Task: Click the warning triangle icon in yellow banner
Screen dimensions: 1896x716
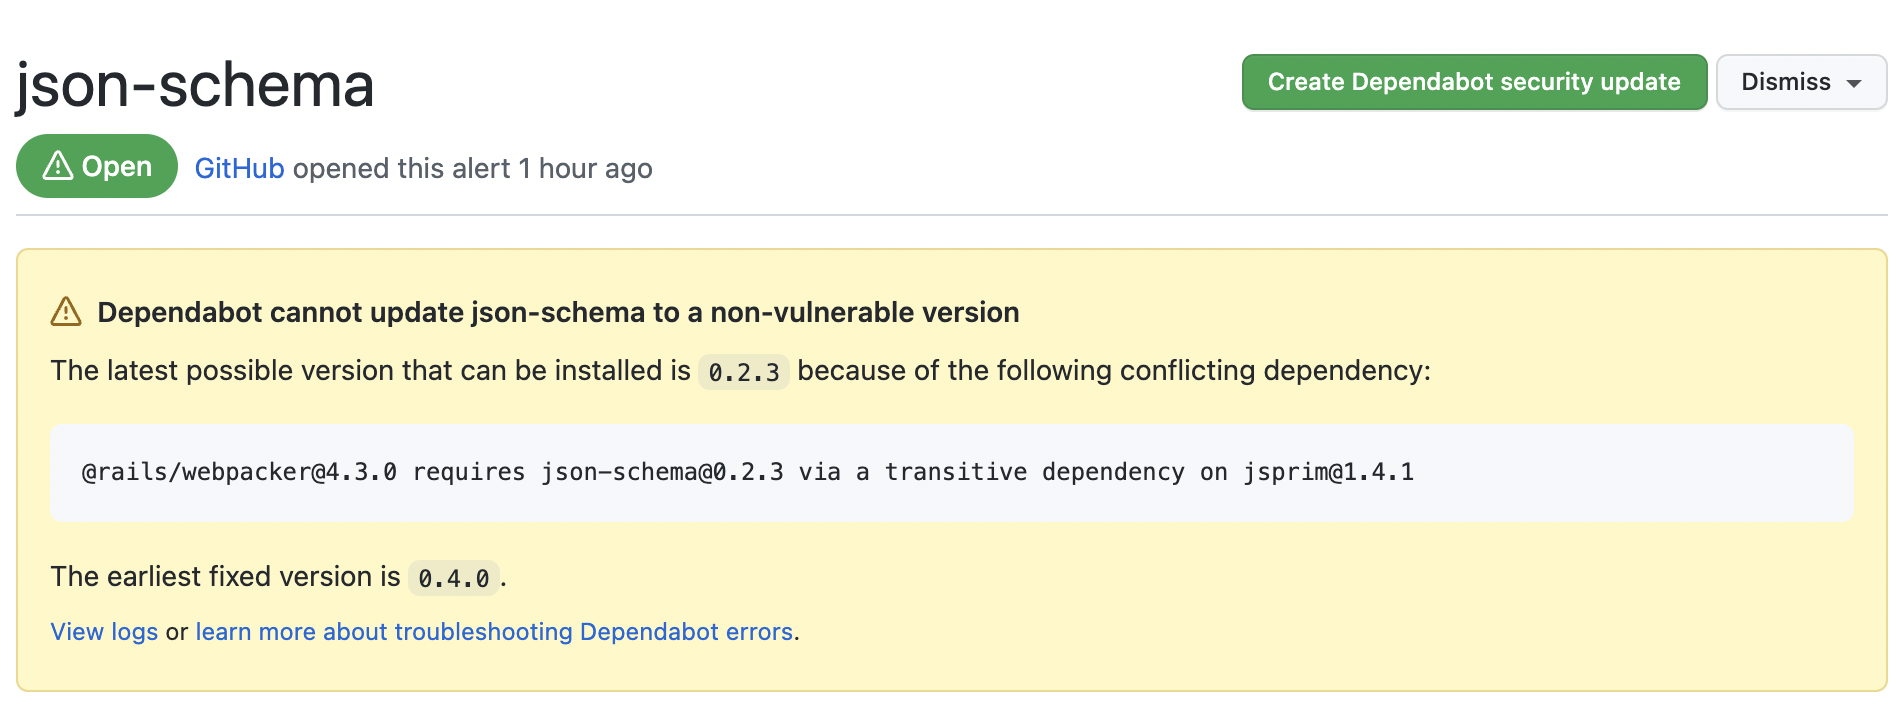Action: [66, 312]
